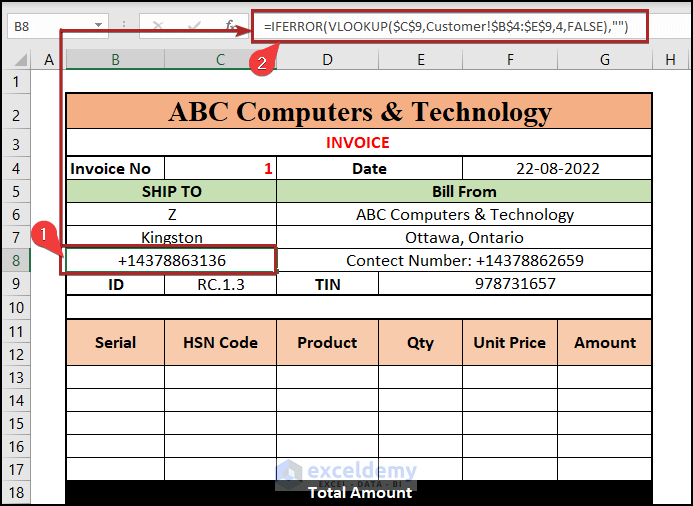
Task: Select row 15 header
Action: (16, 423)
